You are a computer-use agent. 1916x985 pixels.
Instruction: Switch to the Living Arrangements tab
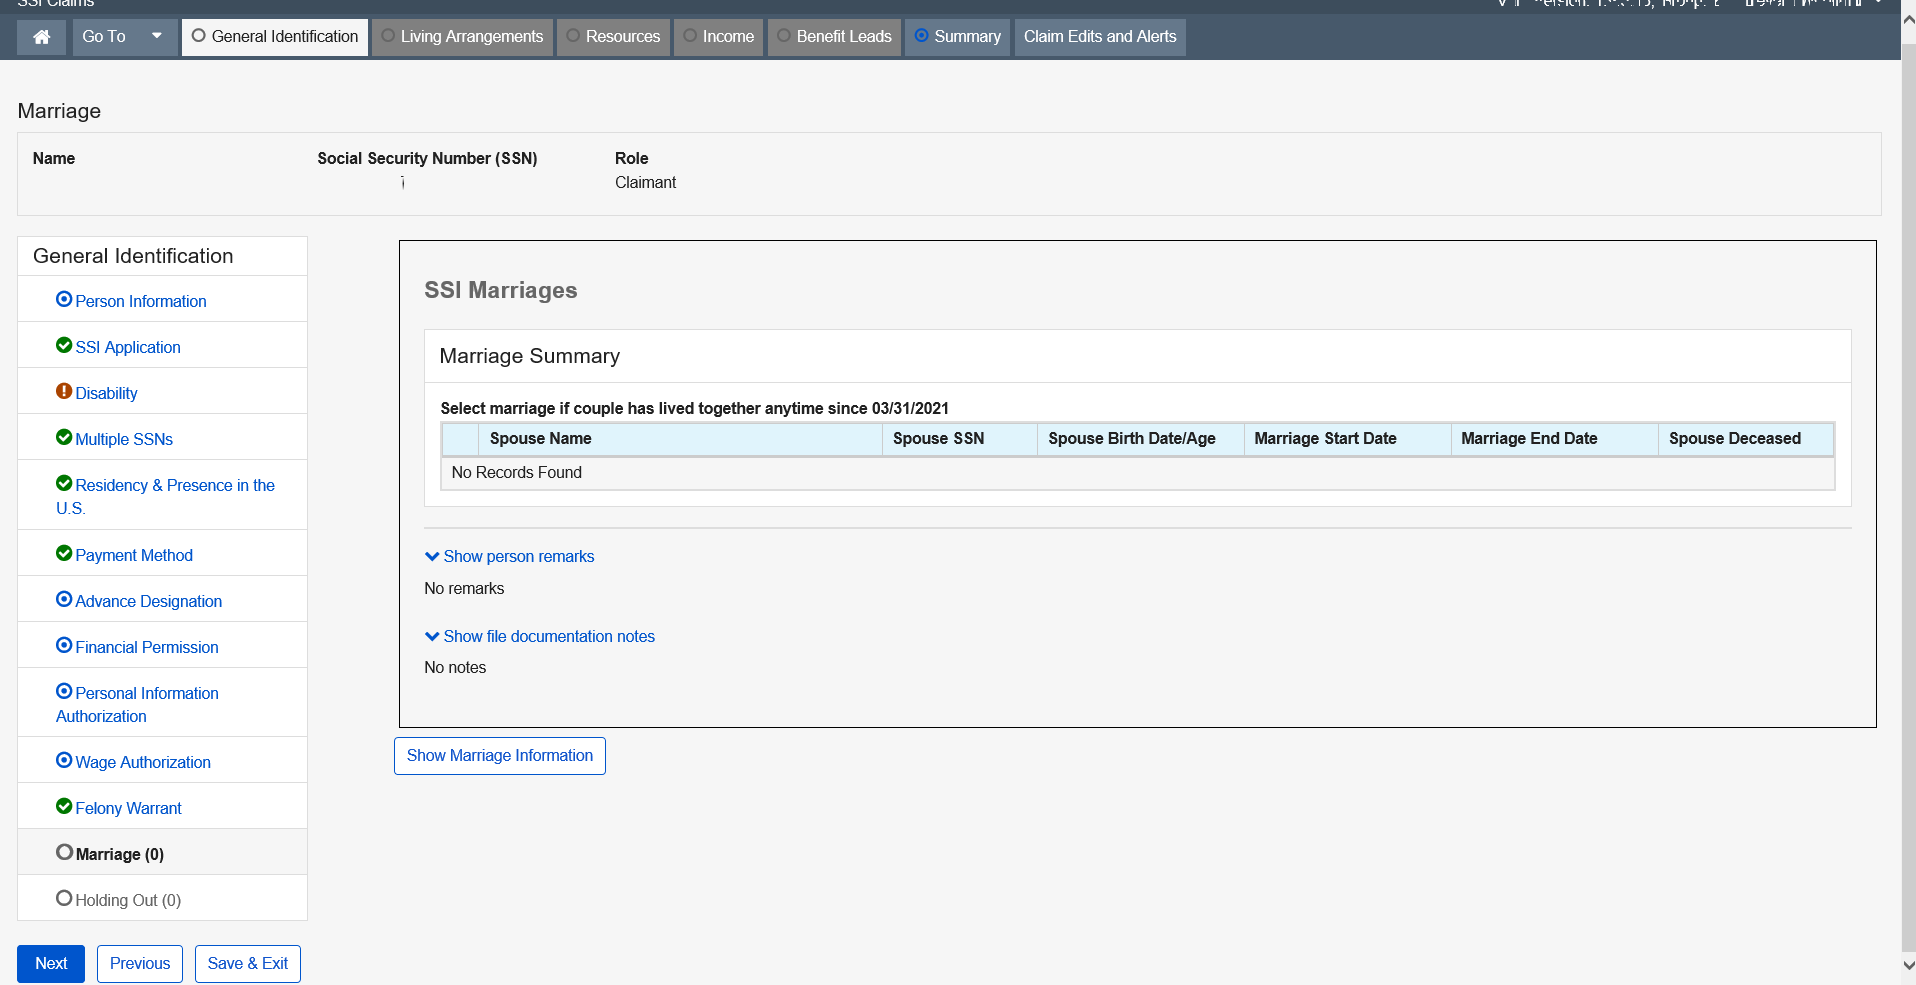[462, 37]
